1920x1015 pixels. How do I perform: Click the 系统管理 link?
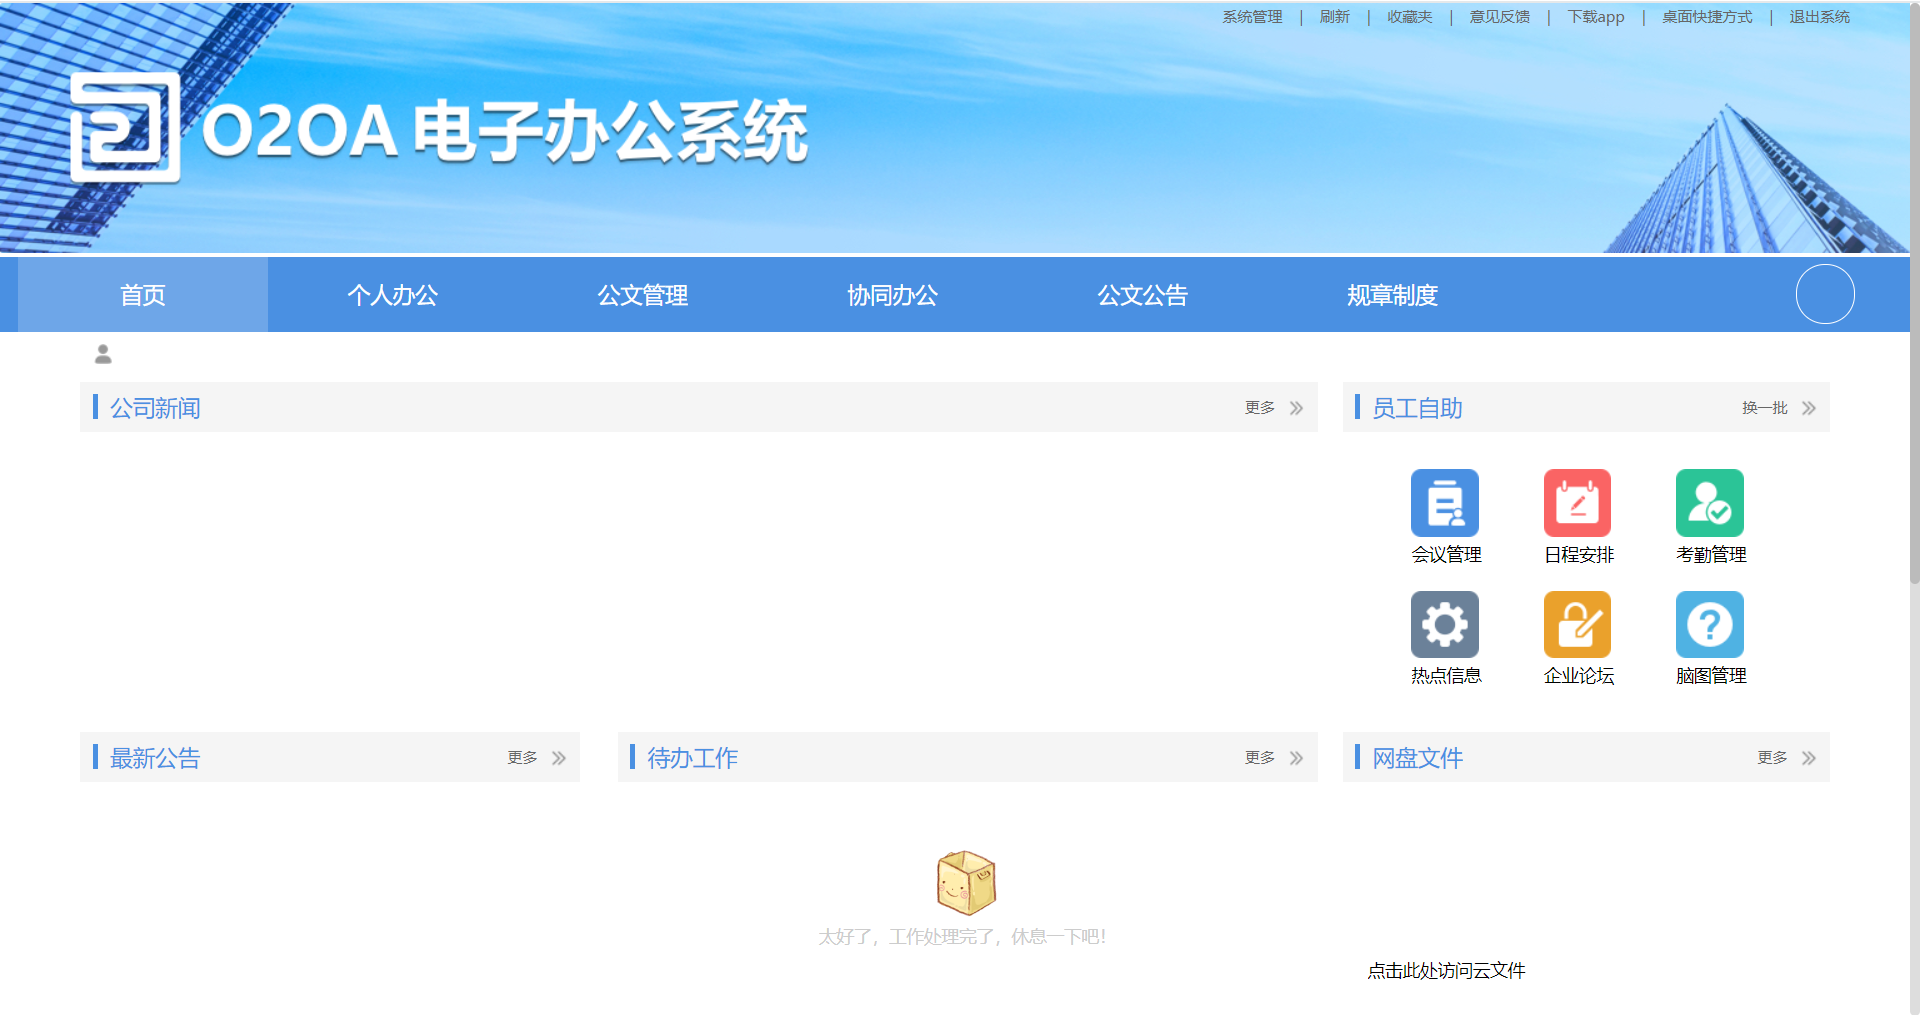pyautogui.click(x=1252, y=17)
